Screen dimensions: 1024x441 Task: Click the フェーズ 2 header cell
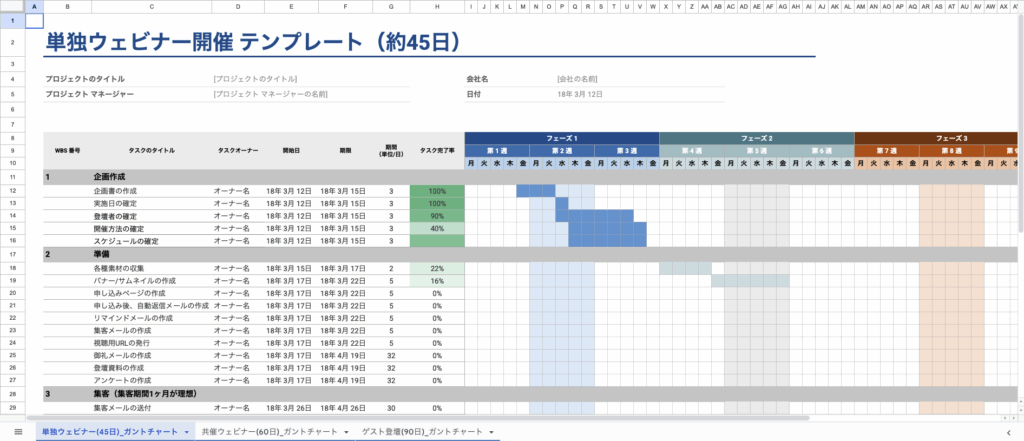click(x=756, y=138)
